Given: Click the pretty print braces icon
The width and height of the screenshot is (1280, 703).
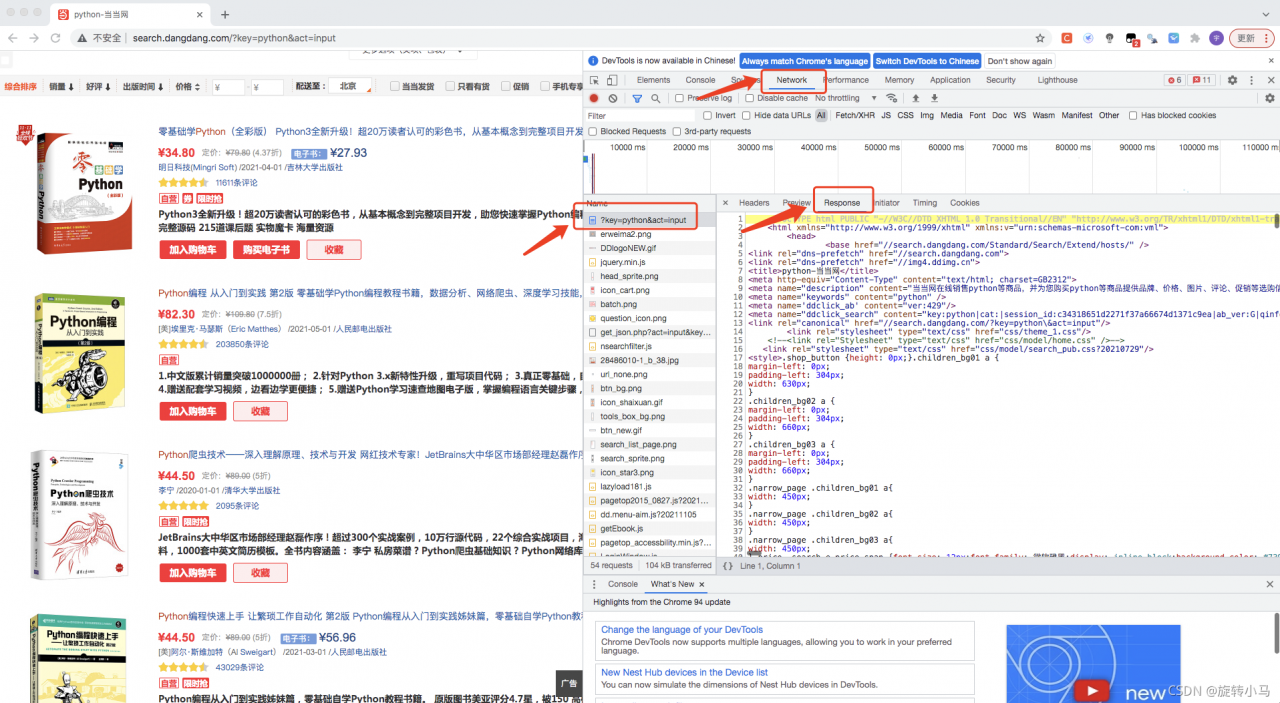Looking at the screenshot, I should [x=728, y=566].
